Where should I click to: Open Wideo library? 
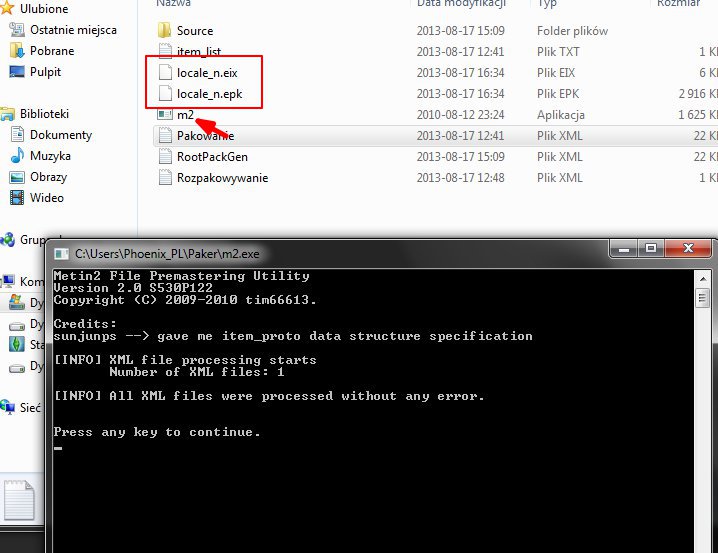click(47, 198)
